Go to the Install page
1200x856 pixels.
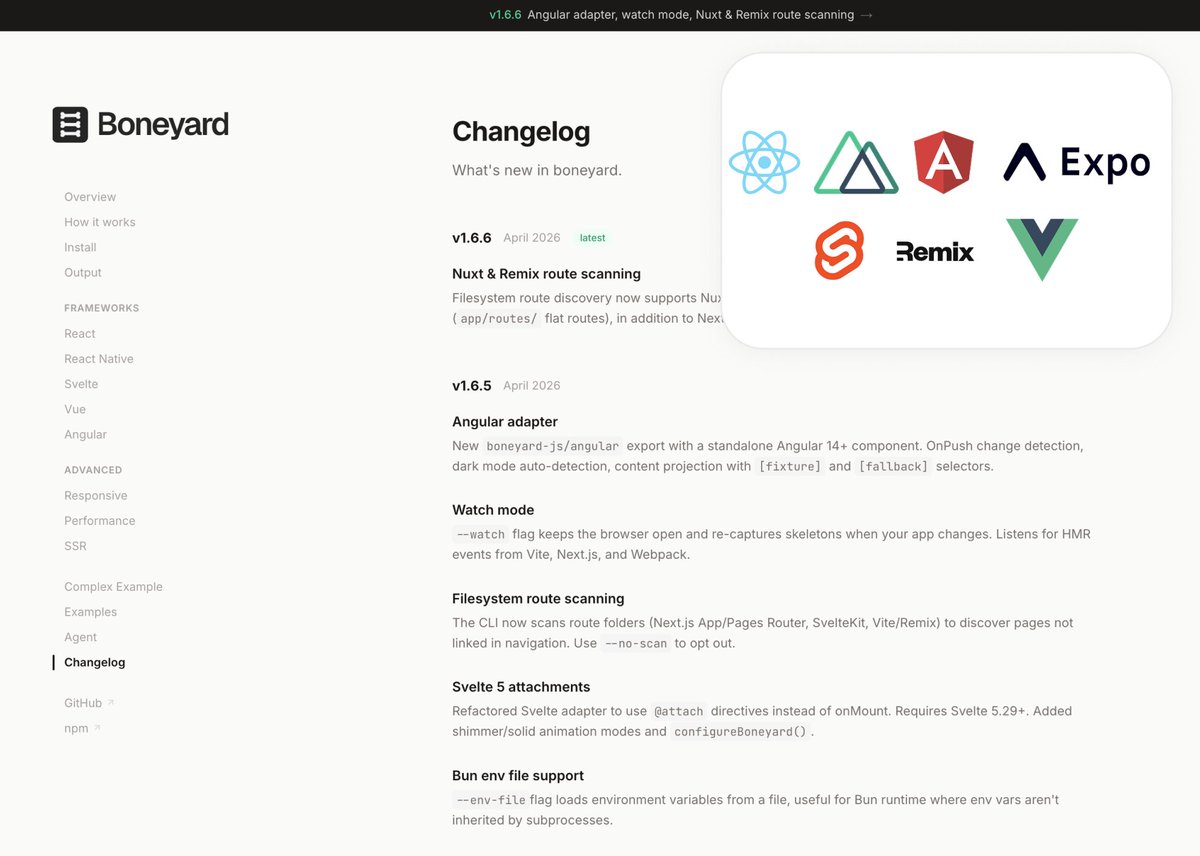[x=80, y=247]
